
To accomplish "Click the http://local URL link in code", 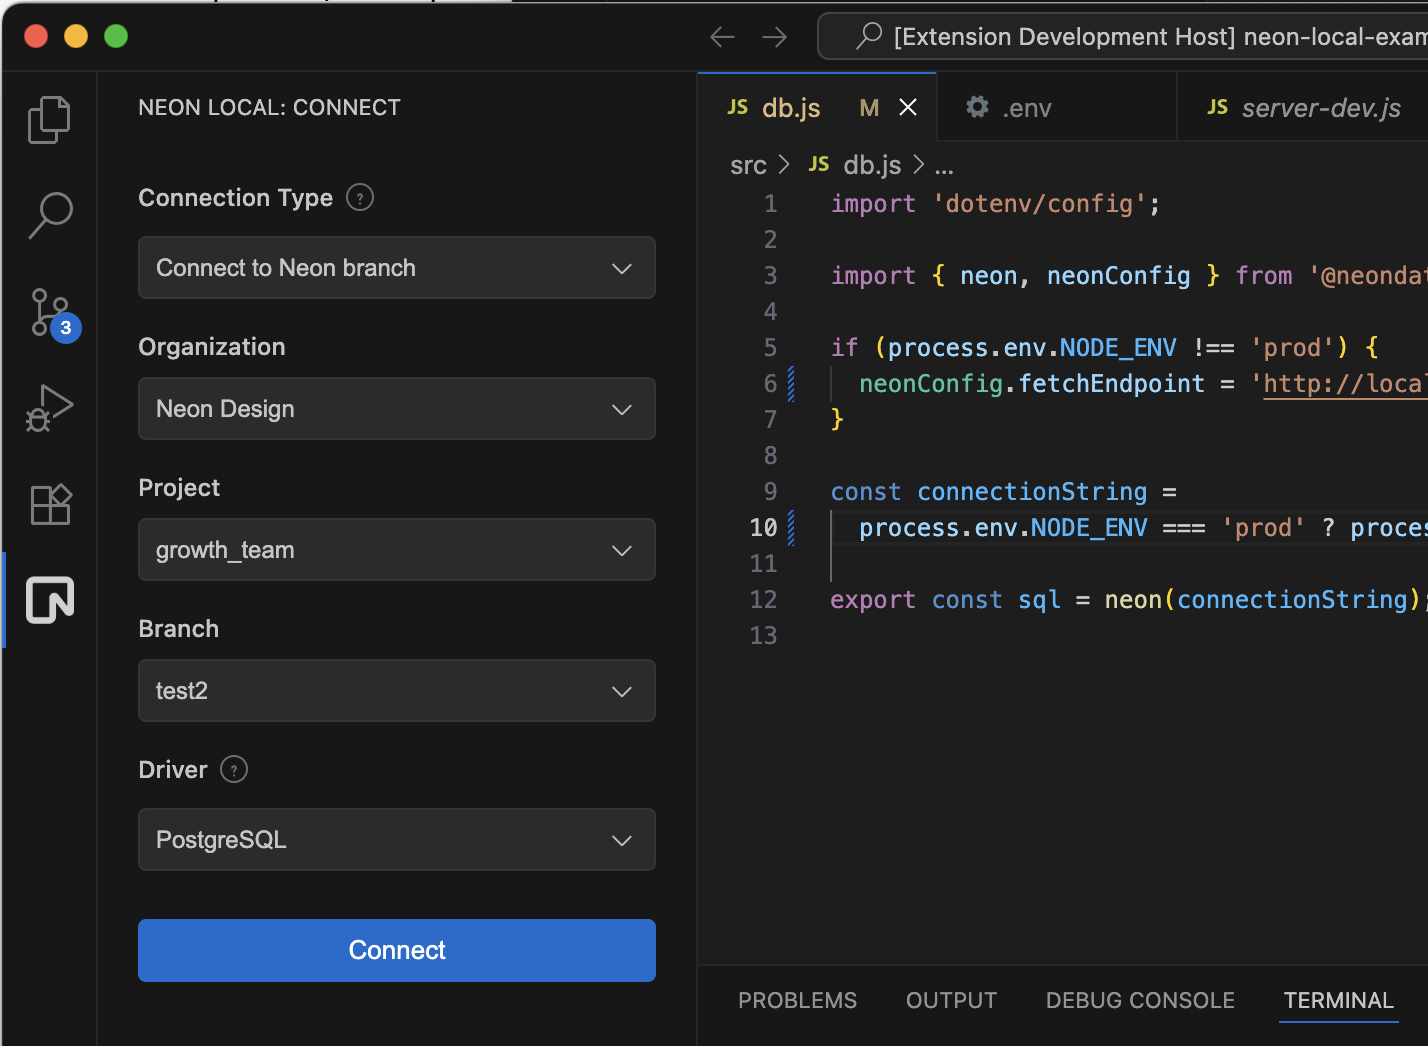I will coord(1345,384).
